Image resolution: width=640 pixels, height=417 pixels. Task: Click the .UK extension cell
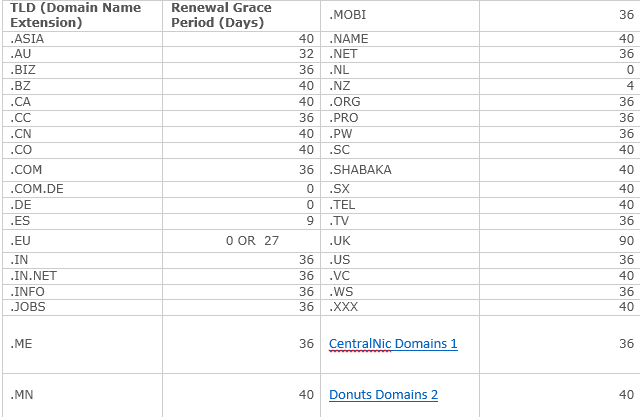click(x=400, y=241)
